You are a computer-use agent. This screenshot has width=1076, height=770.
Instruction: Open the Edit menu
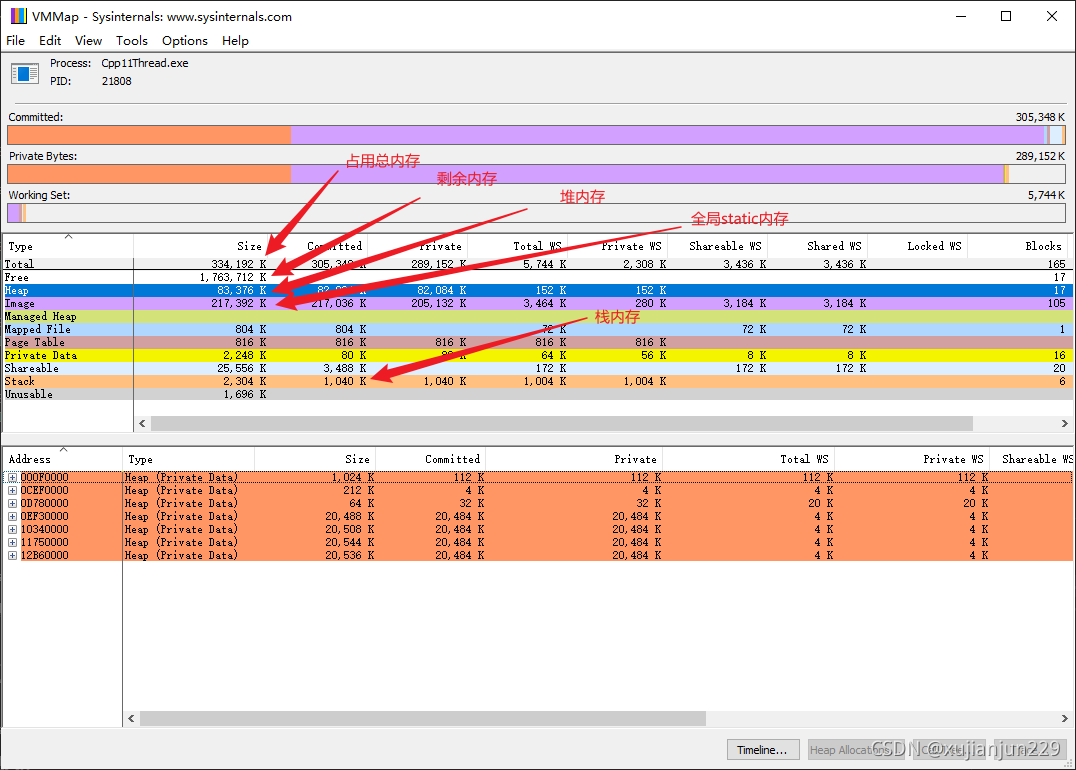coord(49,40)
